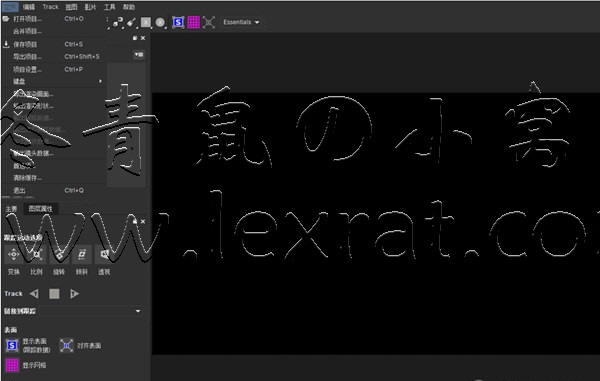
Task: Select the paint brush tool in toolbar
Action: (x=131, y=22)
